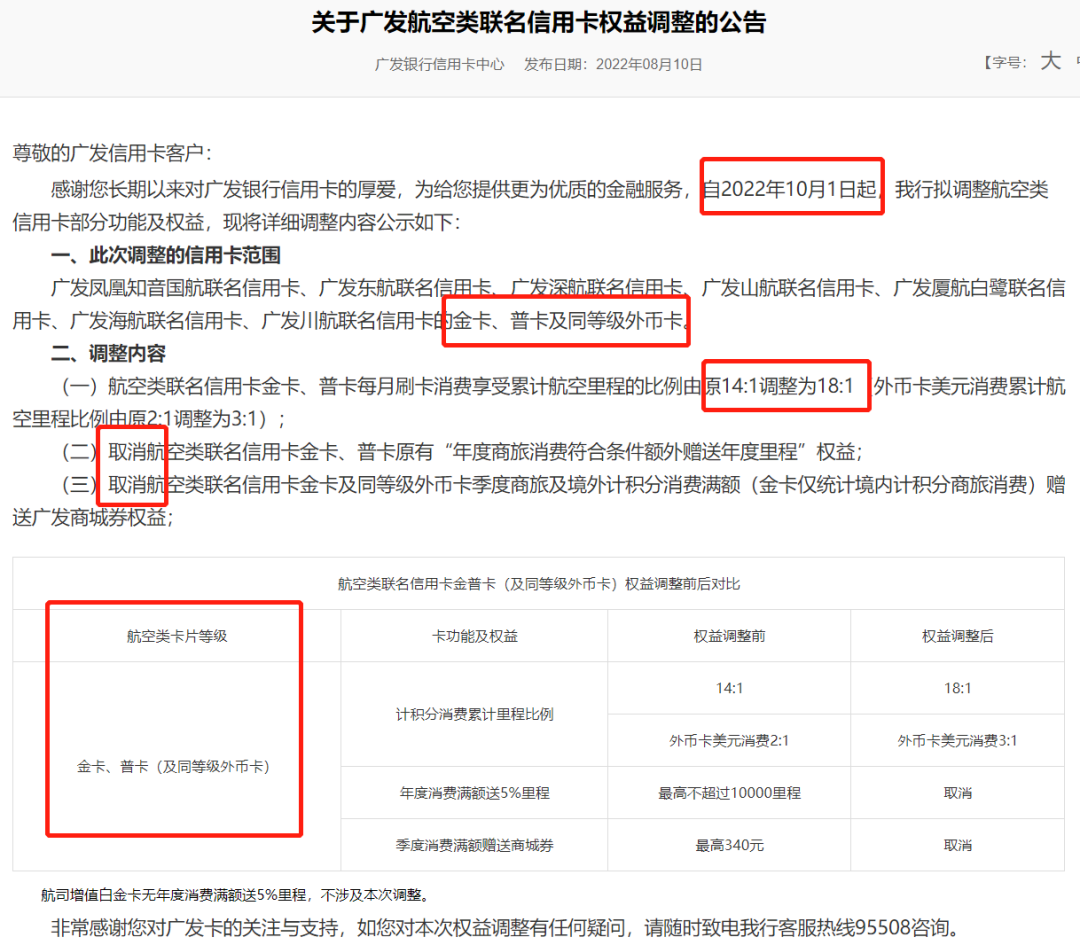Viewport: 1080px width, 945px height.
Task: Click the ratio text 原14:1调整为18:1
Action: (779, 386)
